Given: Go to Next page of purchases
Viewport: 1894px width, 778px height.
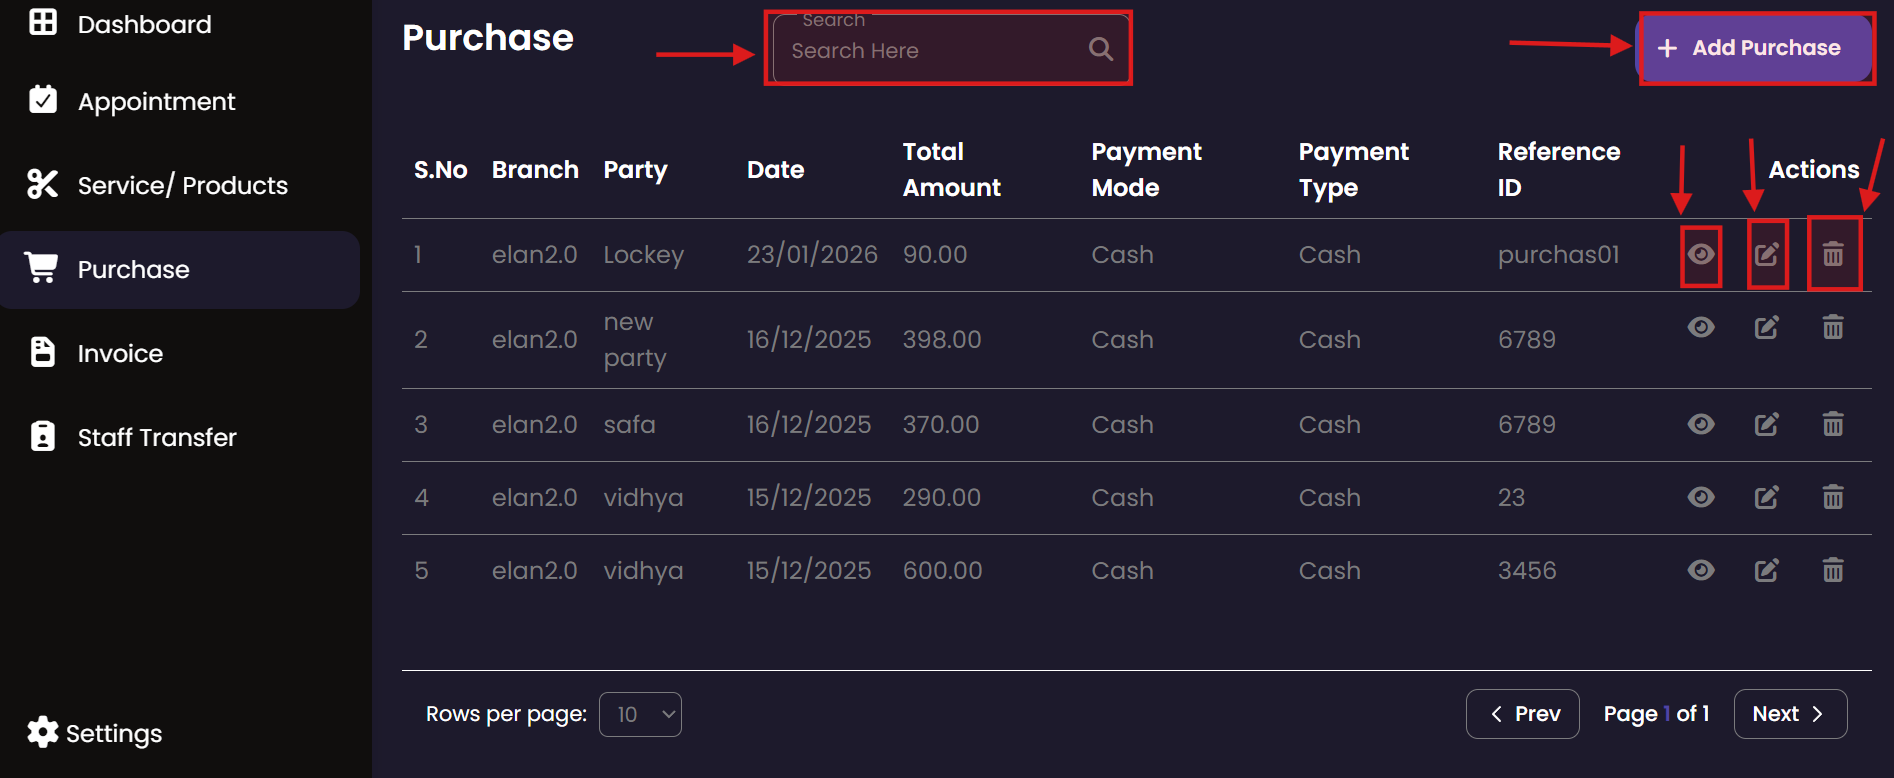Looking at the screenshot, I should (1789, 714).
